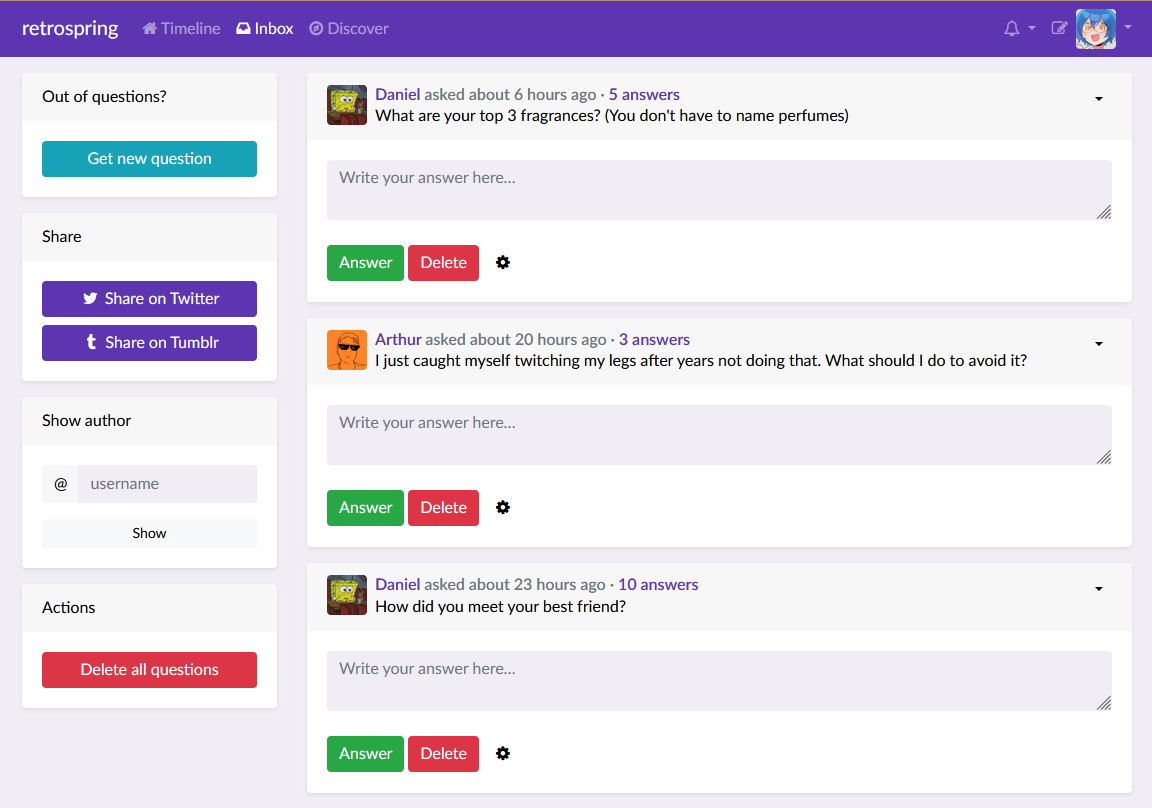This screenshot has height=808, width=1152.
Task: Click Daniel's avatar on the best friend question
Action: click(347, 595)
